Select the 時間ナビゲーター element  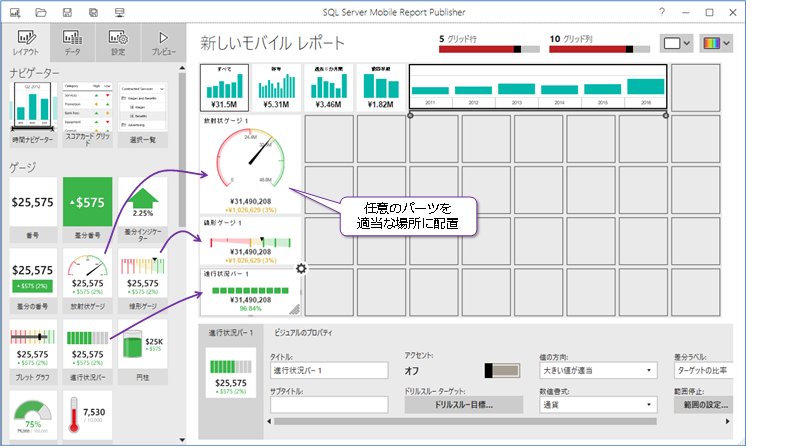point(33,114)
